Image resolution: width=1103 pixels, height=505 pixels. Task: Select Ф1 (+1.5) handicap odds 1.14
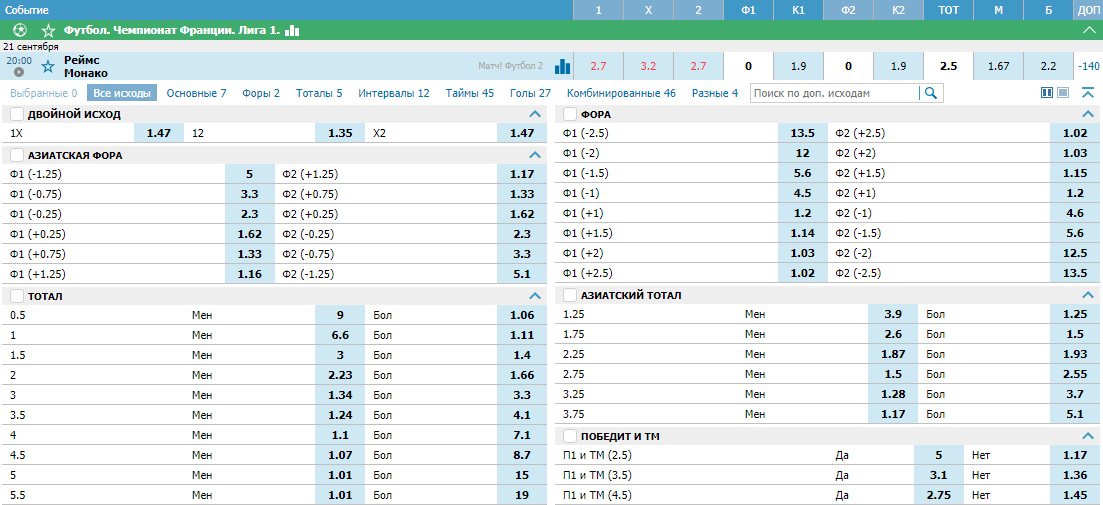point(803,233)
